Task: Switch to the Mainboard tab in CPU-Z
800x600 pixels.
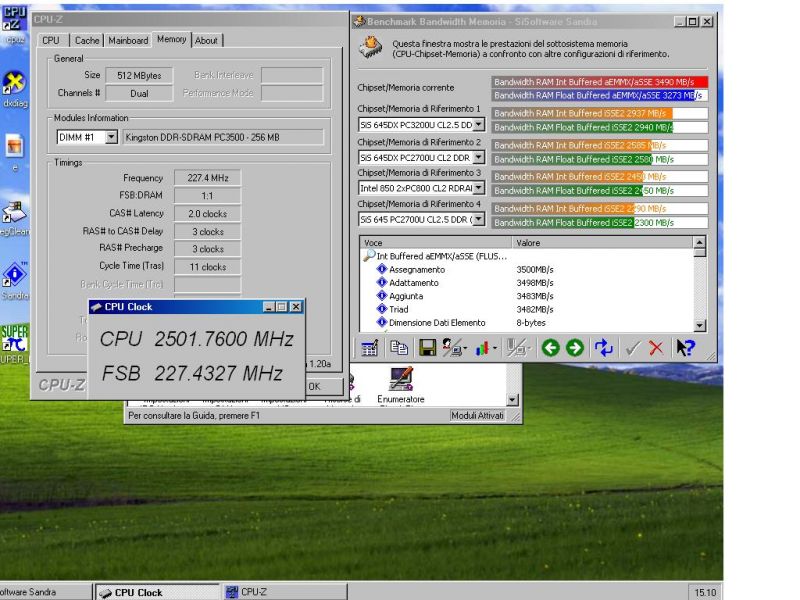Action: pyautogui.click(x=129, y=40)
